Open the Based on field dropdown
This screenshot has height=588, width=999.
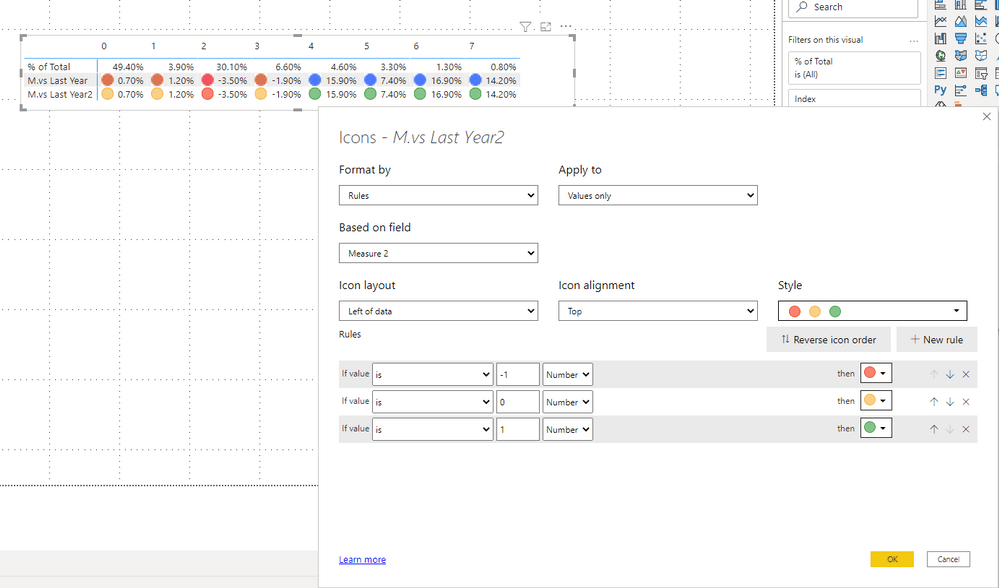(x=438, y=254)
